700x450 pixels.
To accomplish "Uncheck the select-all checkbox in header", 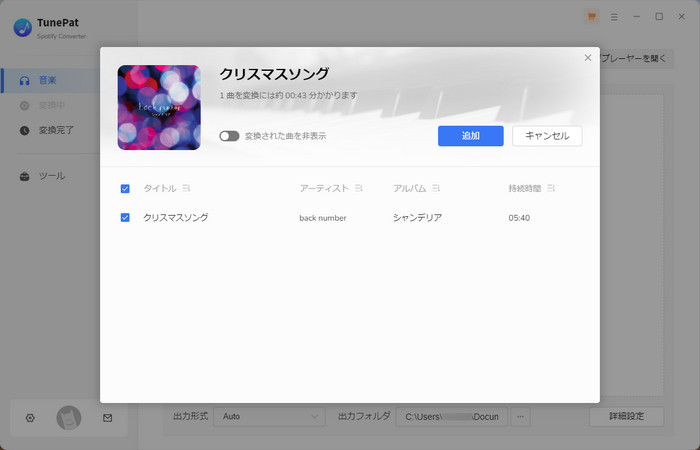I will click(x=125, y=189).
